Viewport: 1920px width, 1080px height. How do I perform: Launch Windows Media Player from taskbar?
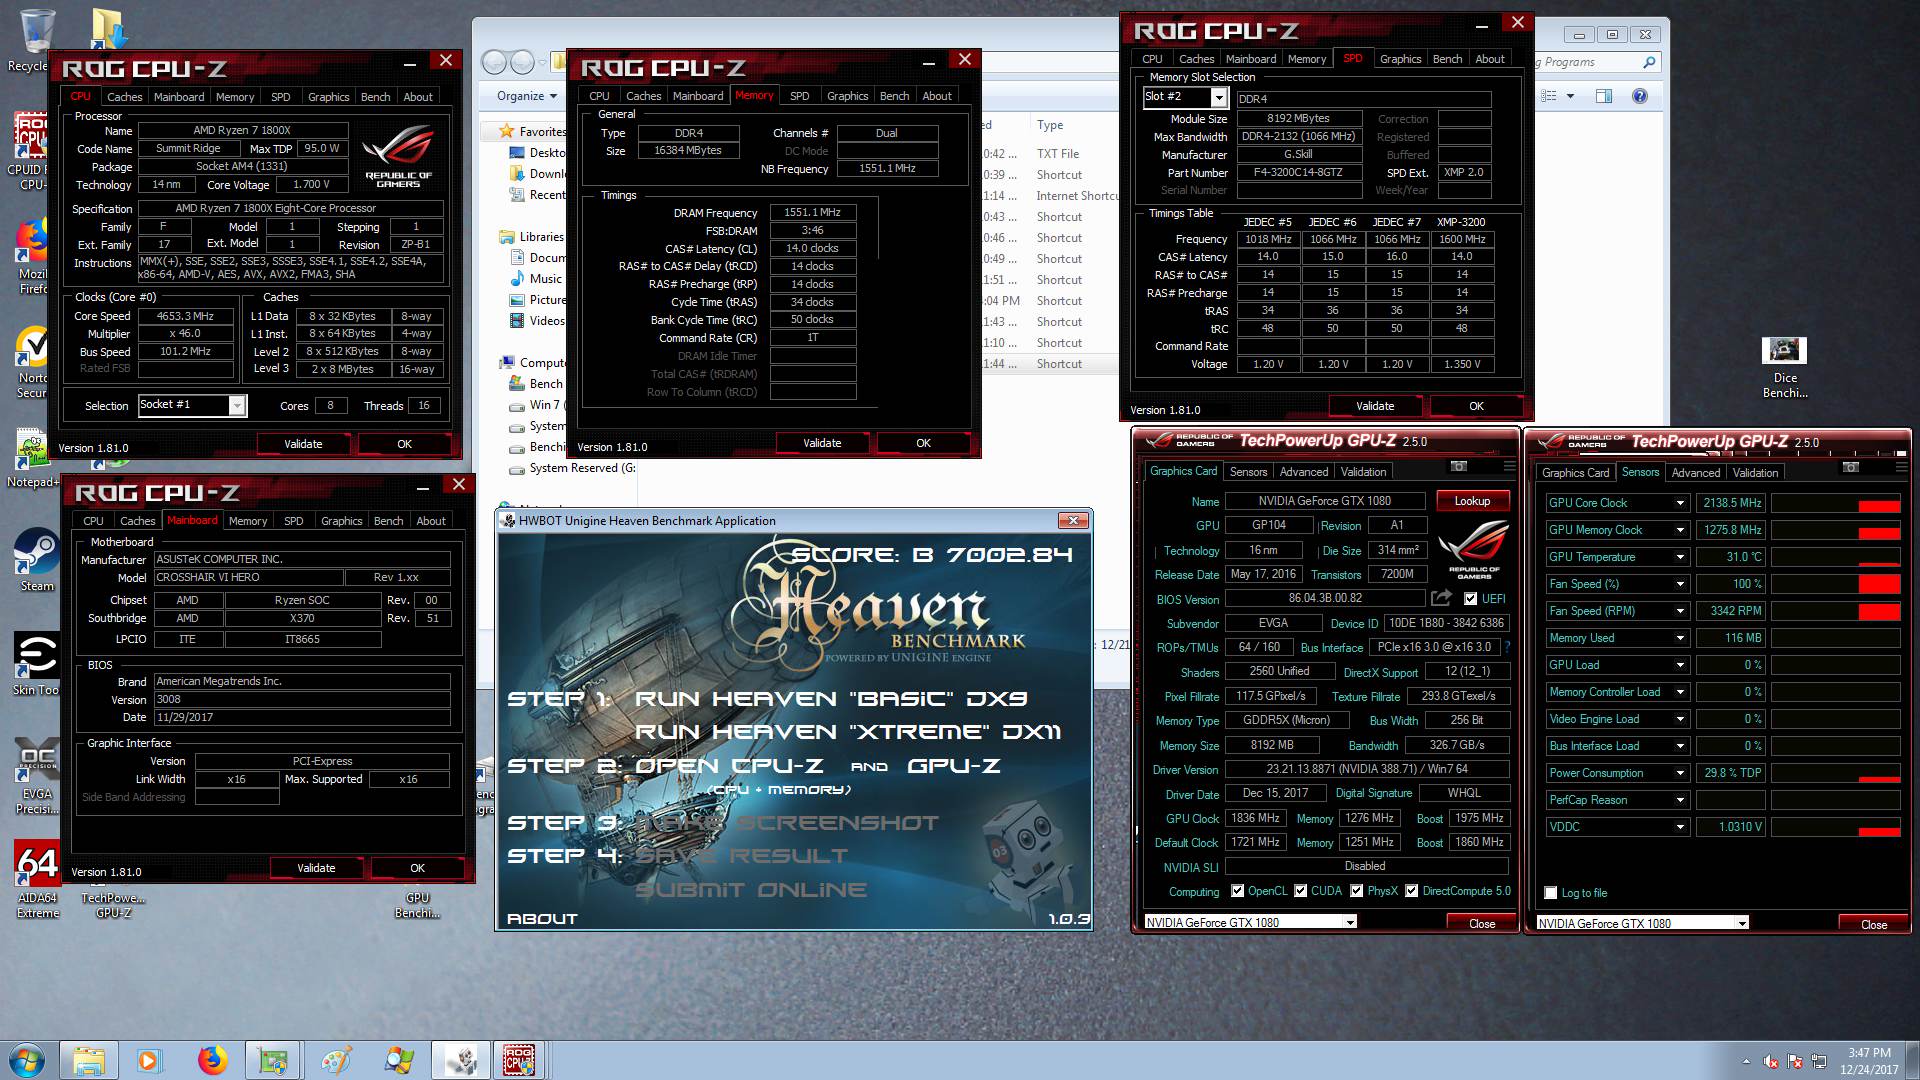coord(149,1060)
